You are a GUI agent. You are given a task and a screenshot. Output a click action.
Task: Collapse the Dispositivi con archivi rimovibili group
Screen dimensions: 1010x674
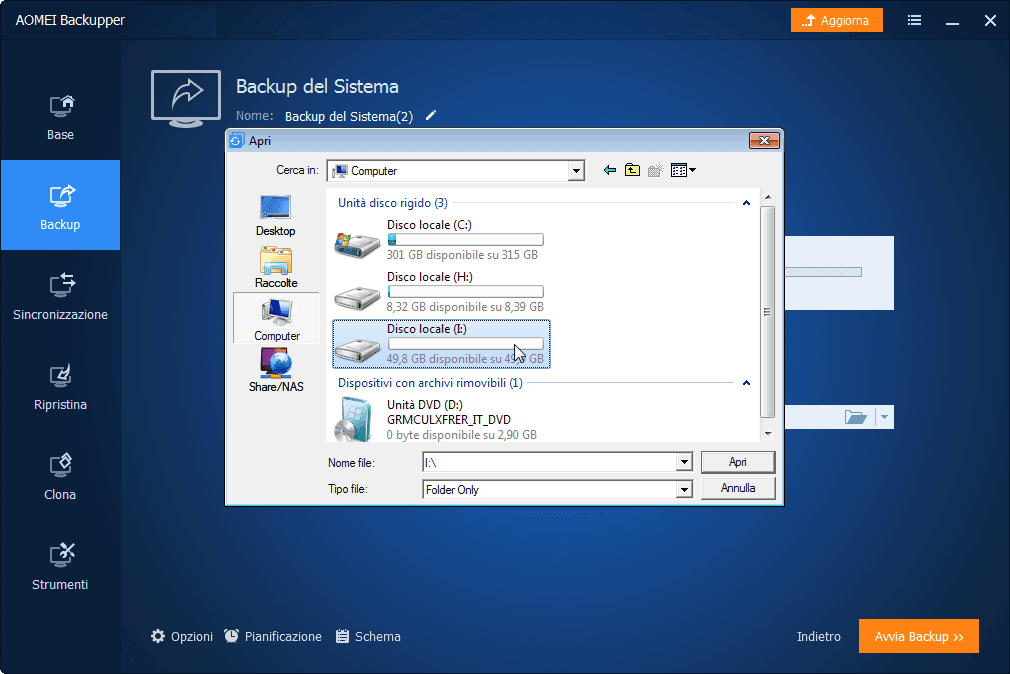(x=746, y=383)
